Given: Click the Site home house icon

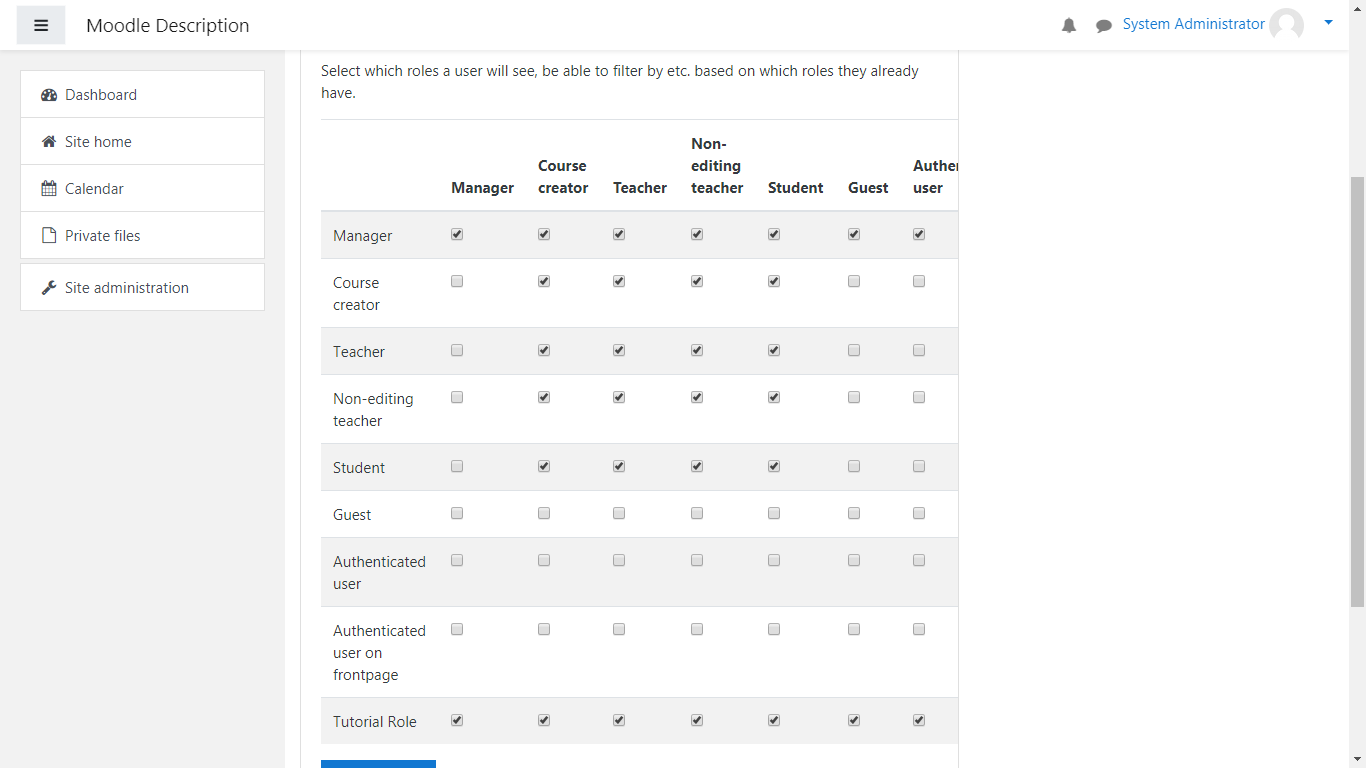Looking at the screenshot, I should click(49, 142).
